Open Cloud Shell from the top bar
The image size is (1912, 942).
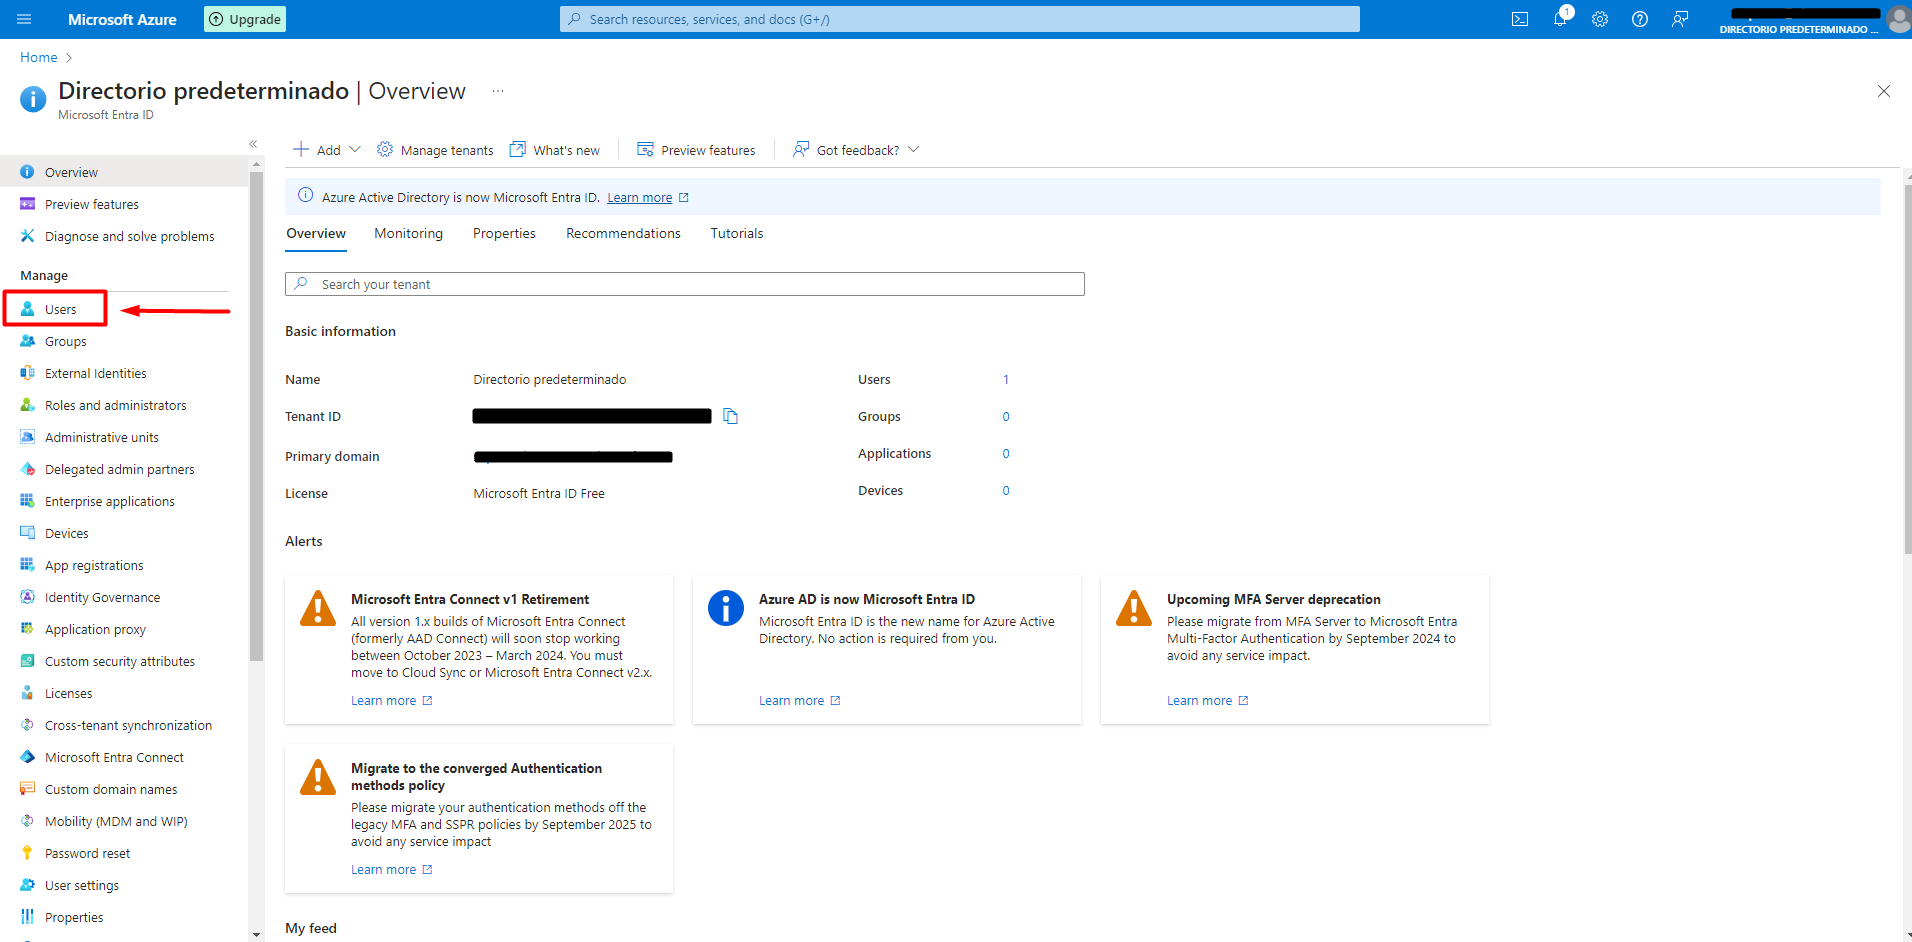click(x=1519, y=19)
